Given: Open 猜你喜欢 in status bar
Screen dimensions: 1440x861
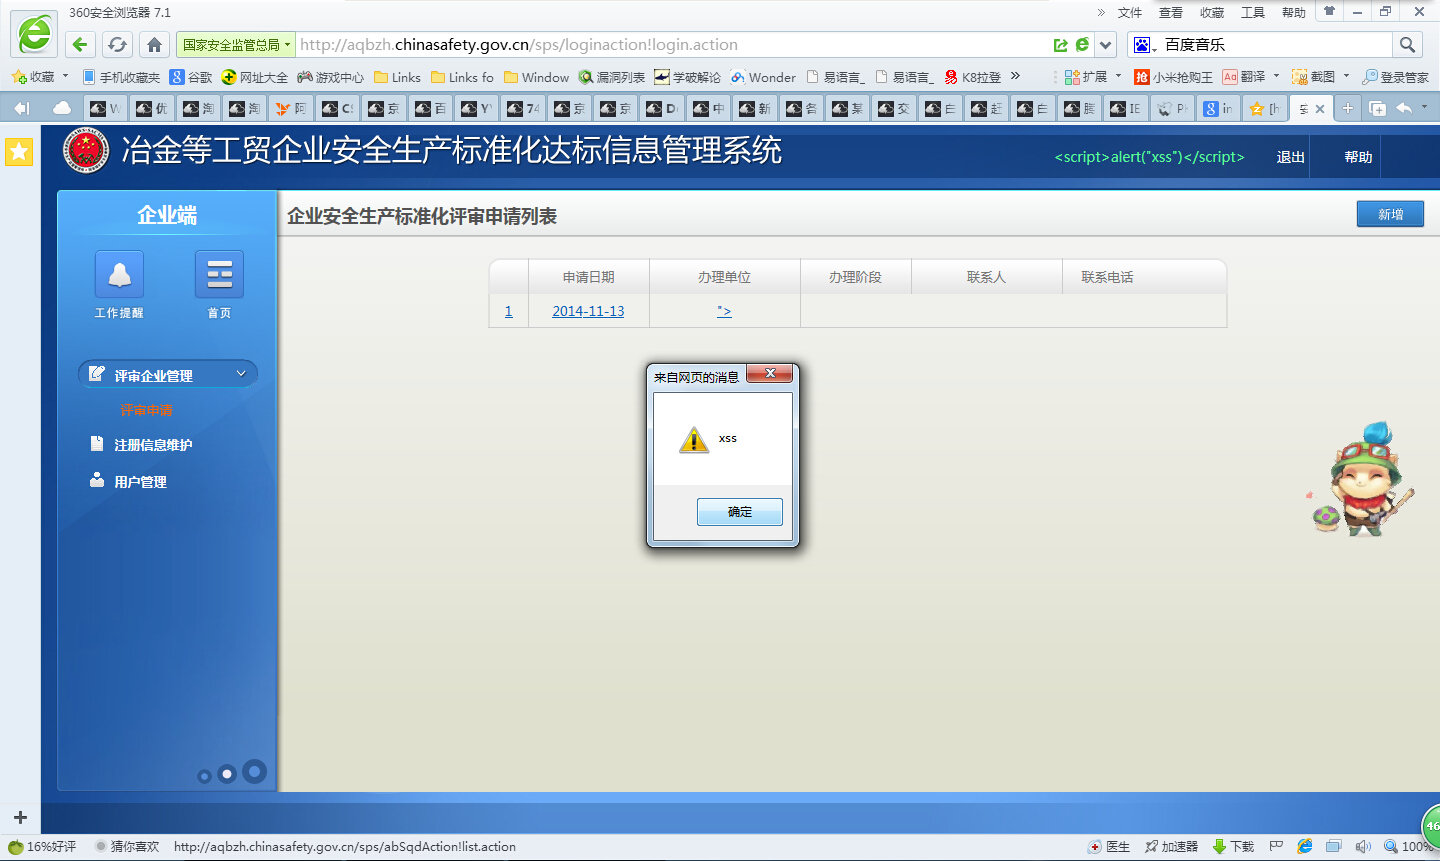Looking at the screenshot, I should tap(127, 846).
